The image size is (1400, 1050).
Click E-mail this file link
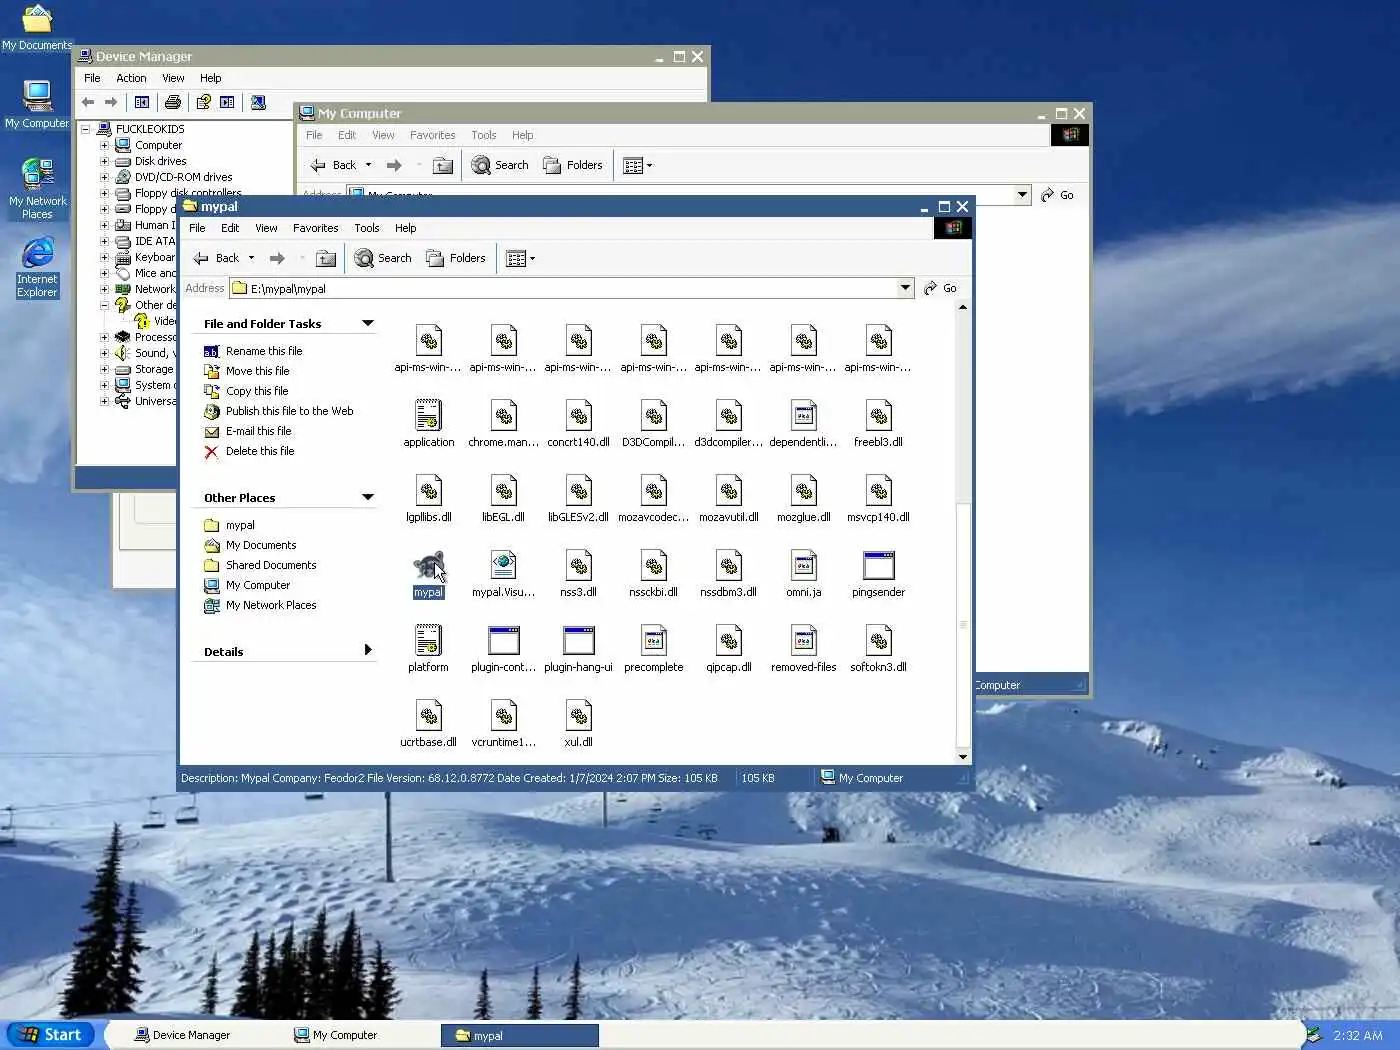click(259, 431)
